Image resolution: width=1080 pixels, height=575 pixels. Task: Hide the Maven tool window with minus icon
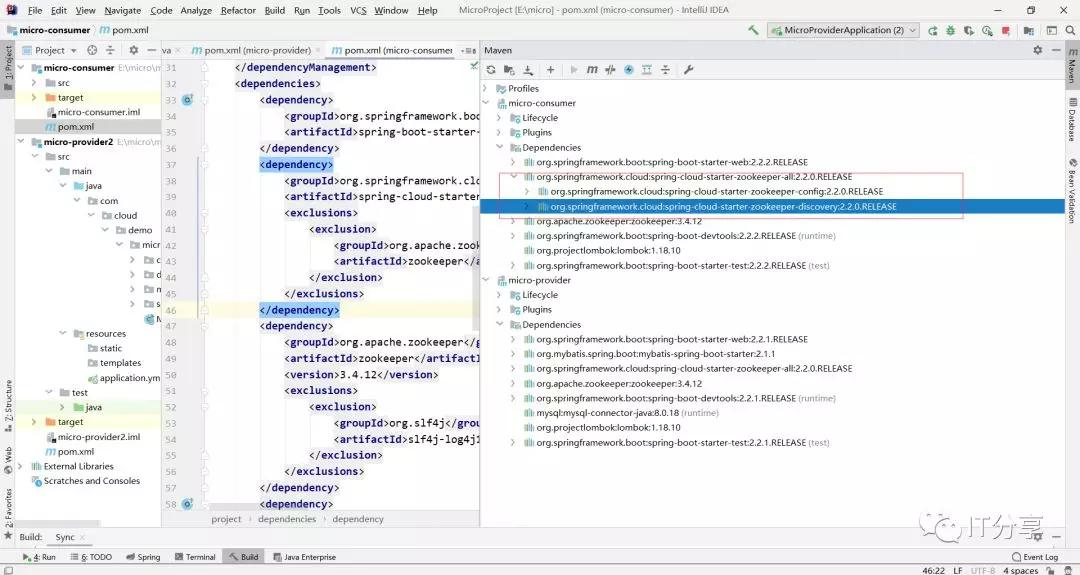tap(1055, 50)
